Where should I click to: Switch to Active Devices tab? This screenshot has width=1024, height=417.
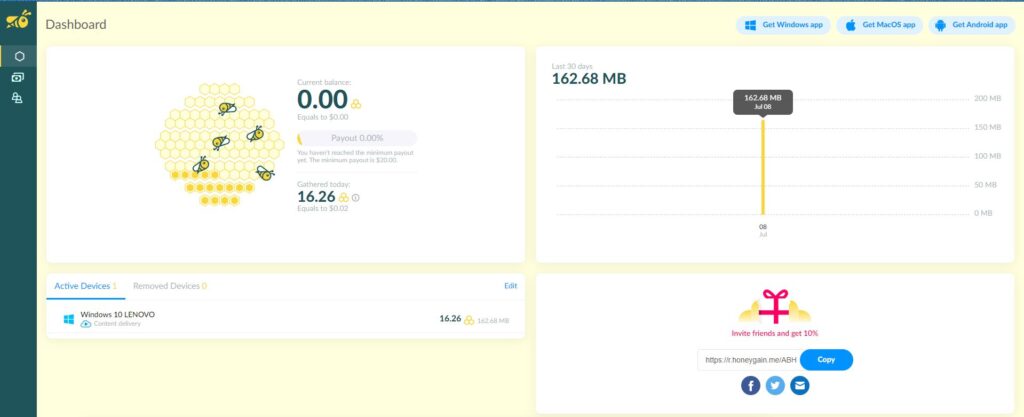coord(86,286)
